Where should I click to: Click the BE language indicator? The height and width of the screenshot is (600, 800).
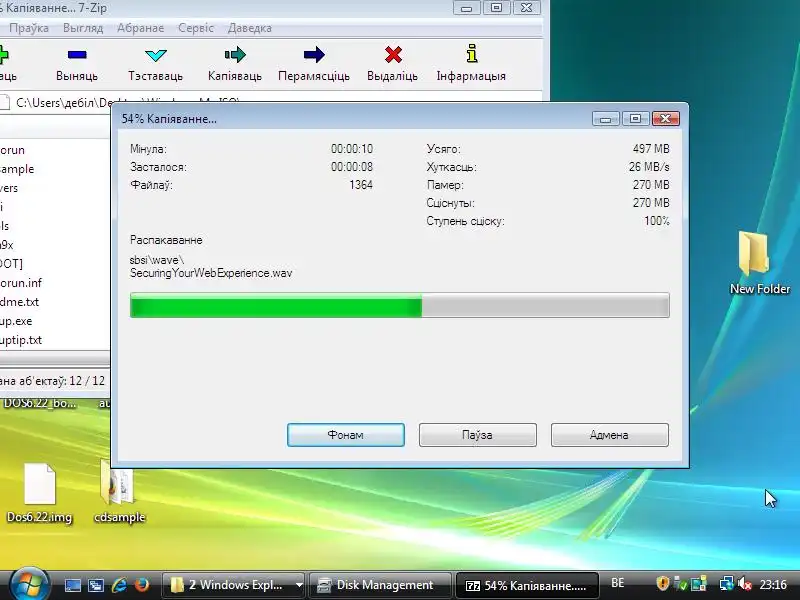[617, 583]
